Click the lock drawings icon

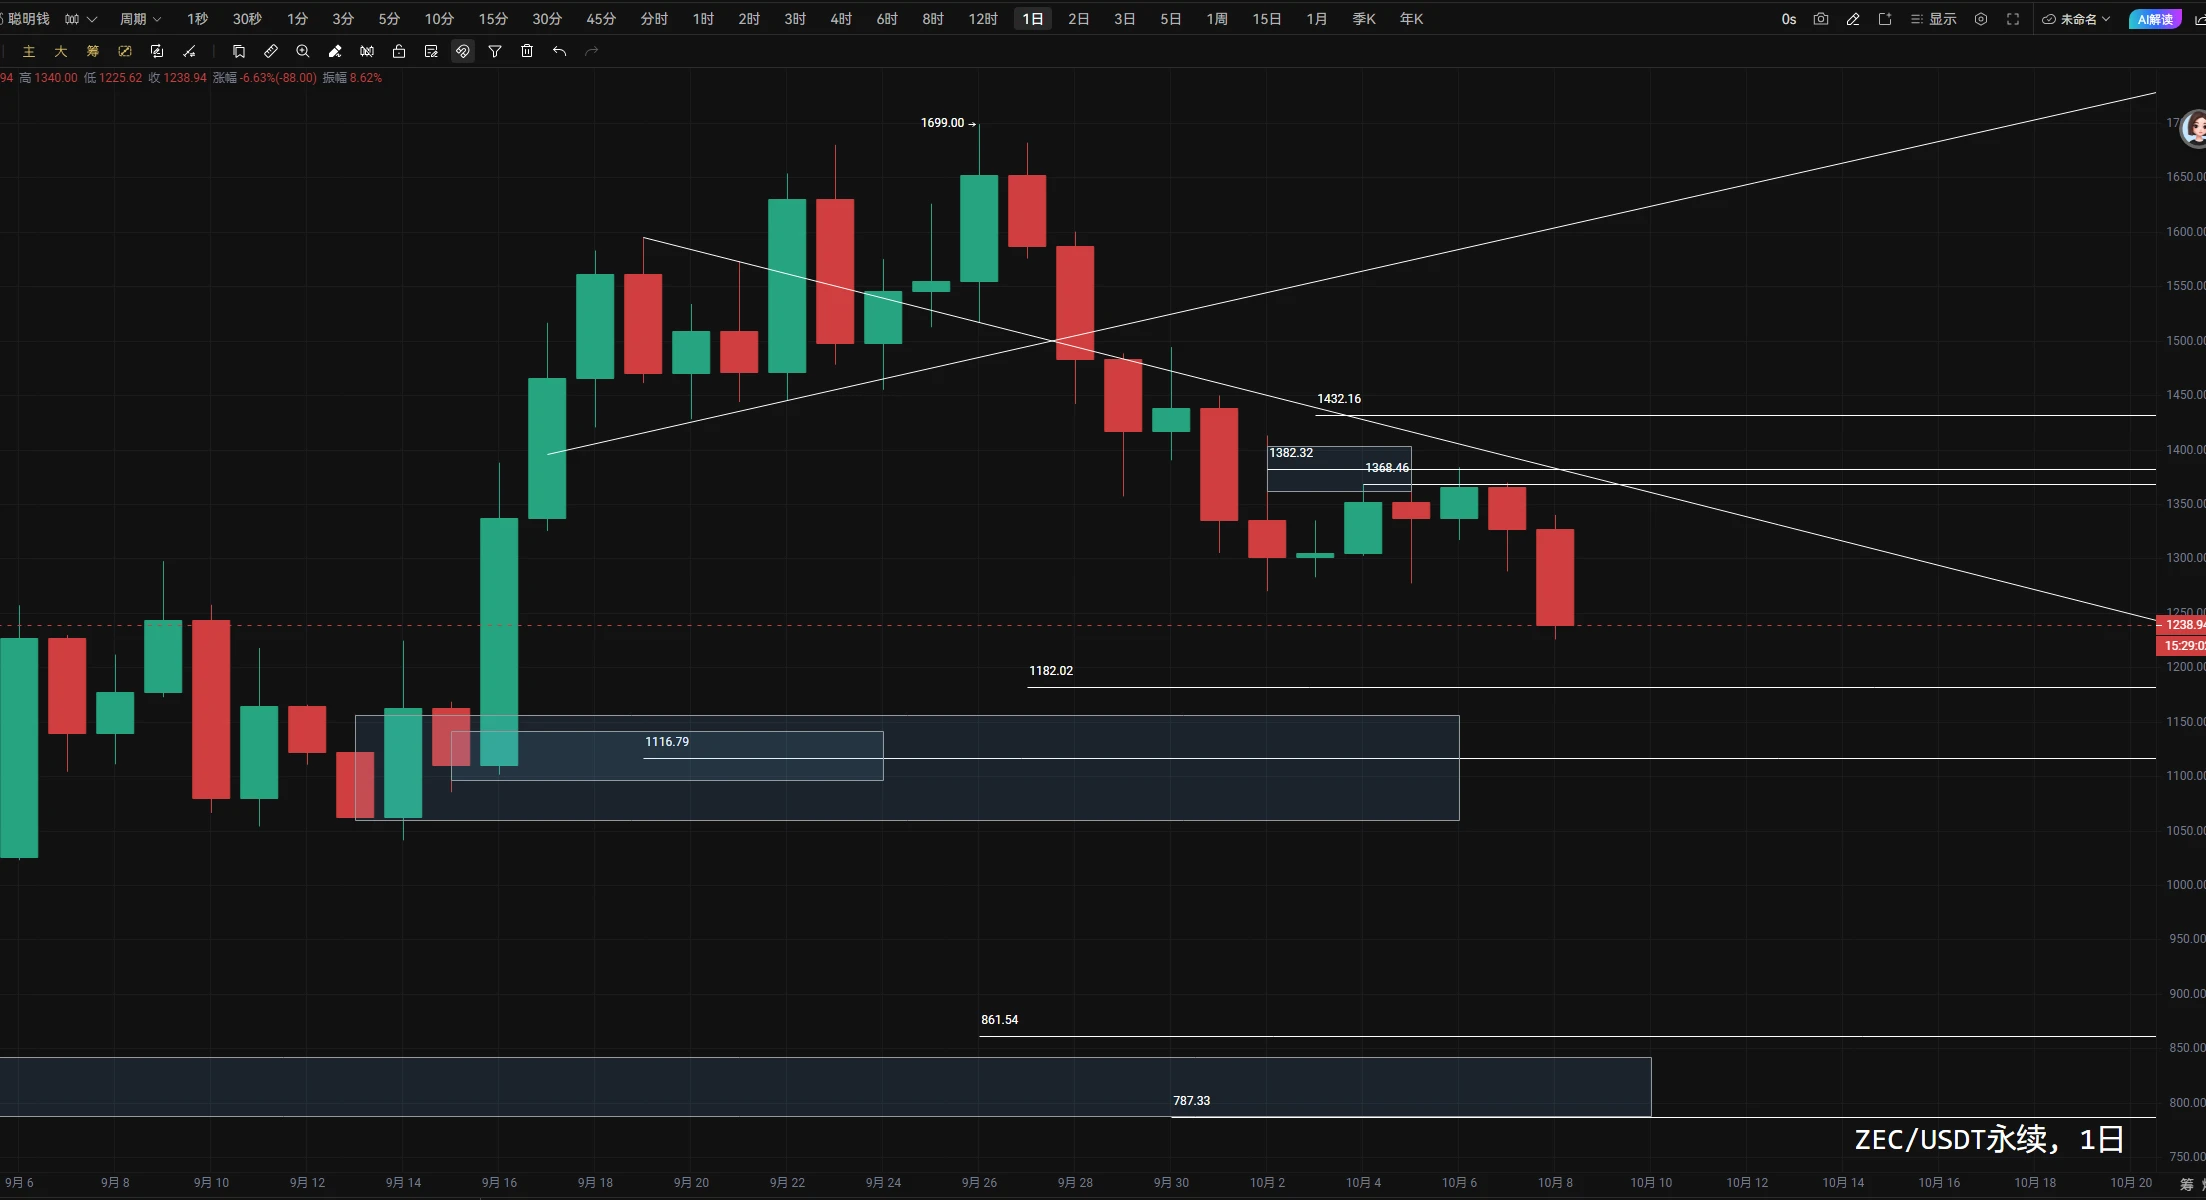coord(399,51)
